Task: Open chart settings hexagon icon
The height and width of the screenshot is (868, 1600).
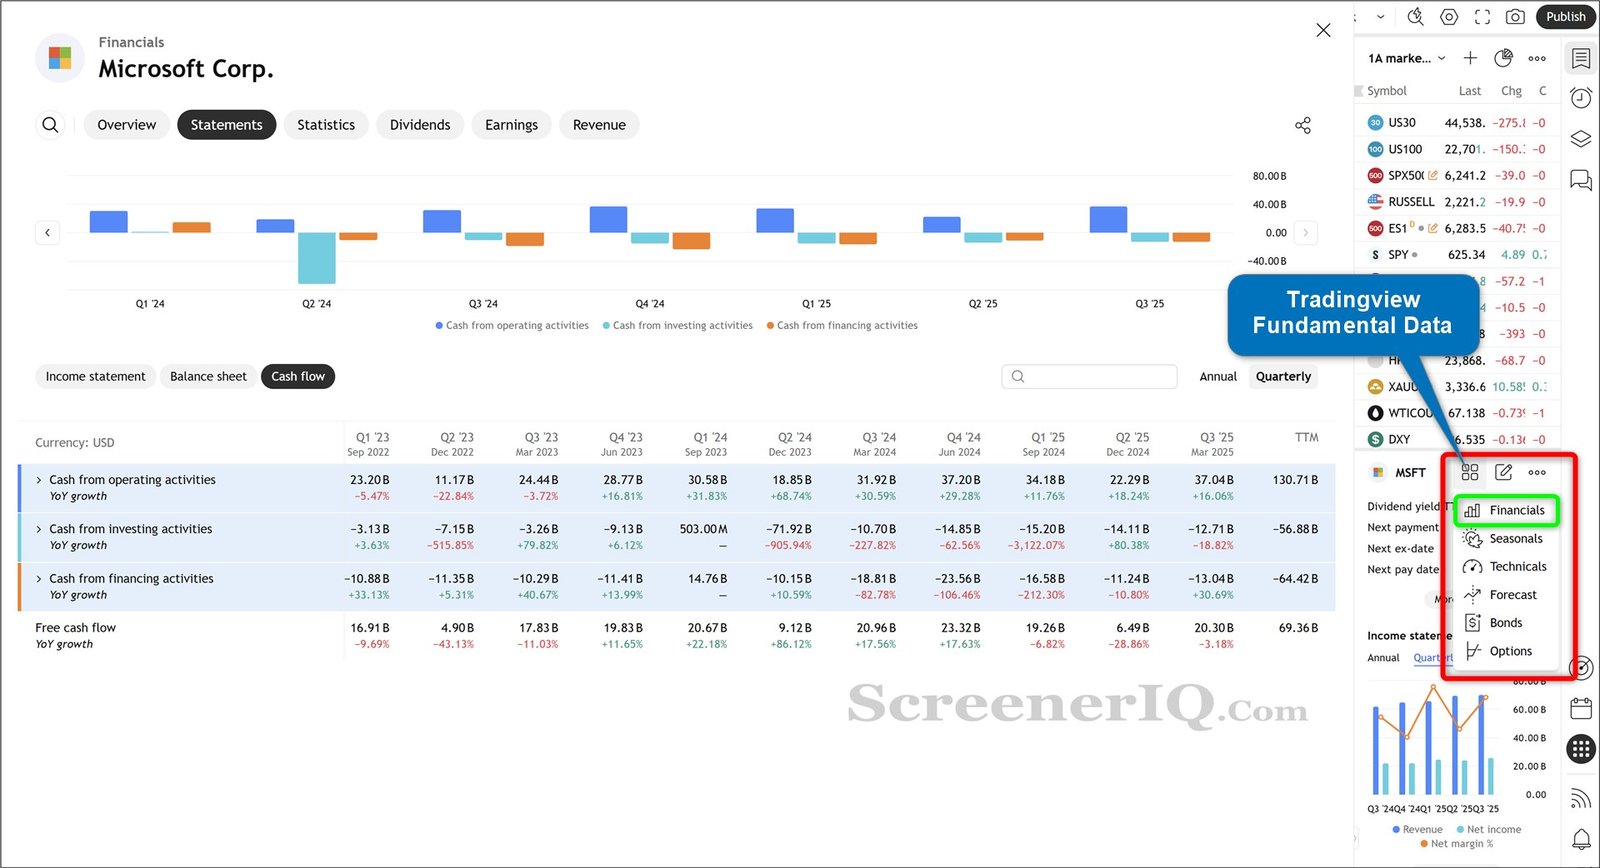Action: pos(1449,16)
